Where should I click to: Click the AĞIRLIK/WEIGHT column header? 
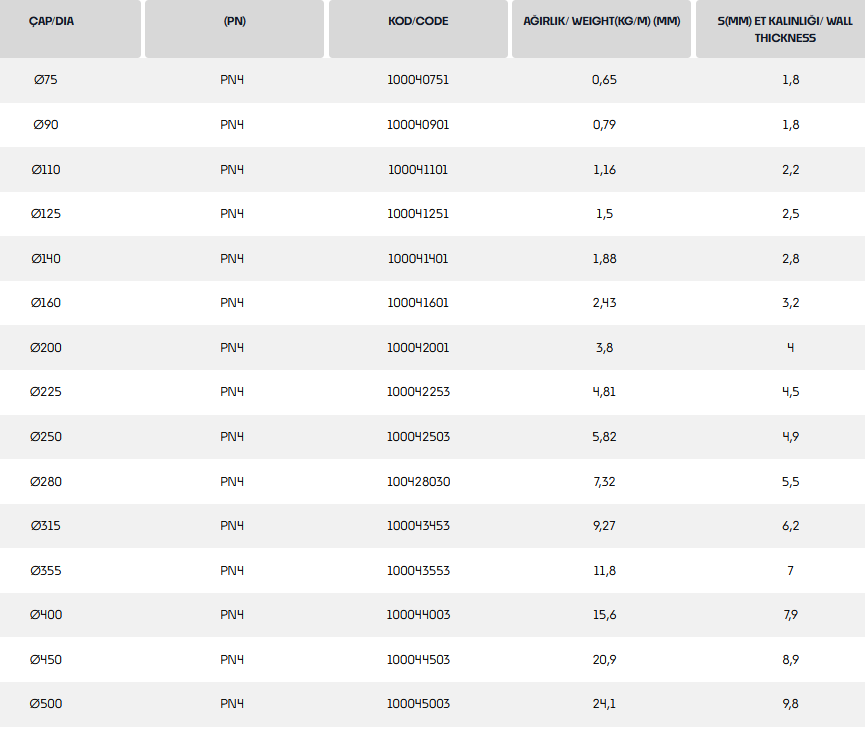(x=602, y=21)
